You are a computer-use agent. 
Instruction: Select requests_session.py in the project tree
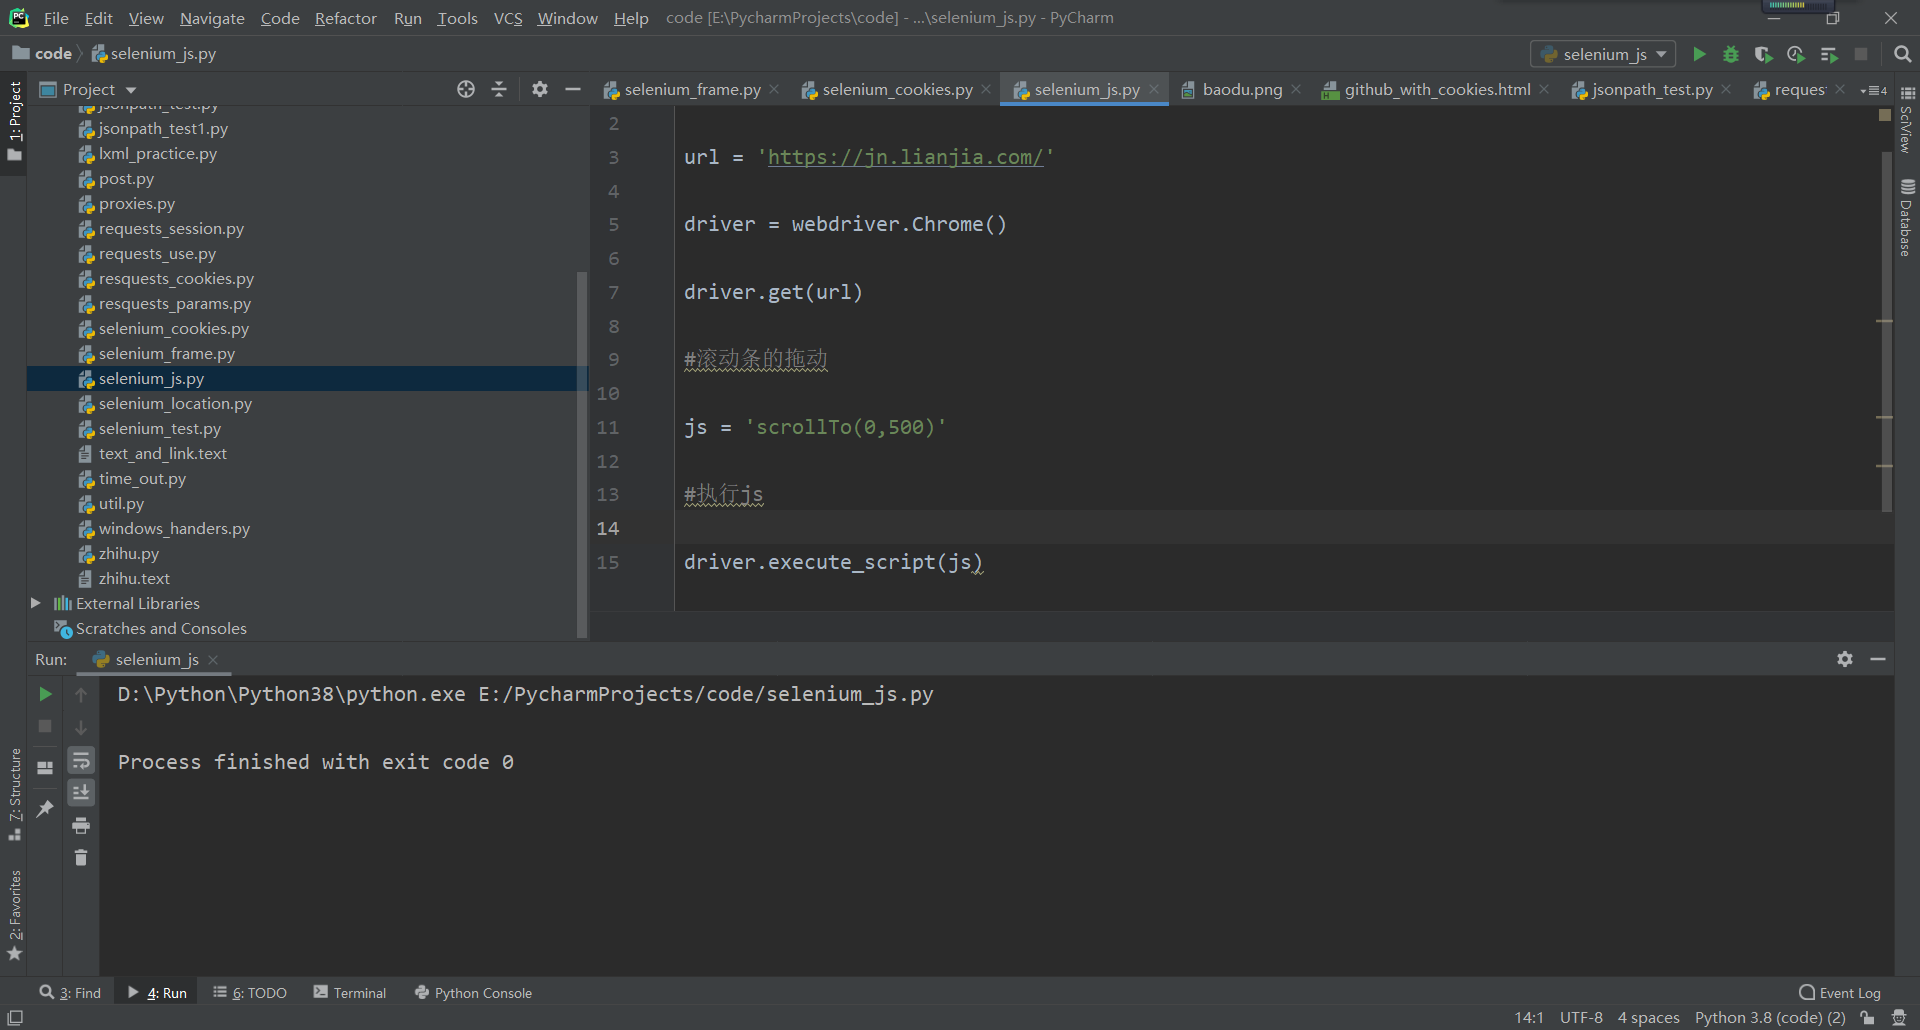(x=171, y=228)
